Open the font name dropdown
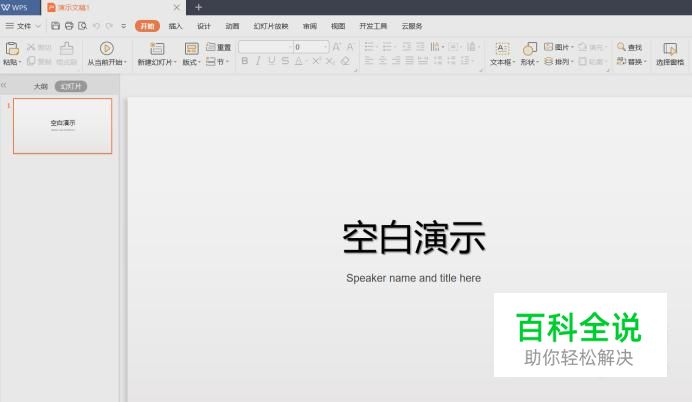692x402 pixels. click(x=290, y=47)
